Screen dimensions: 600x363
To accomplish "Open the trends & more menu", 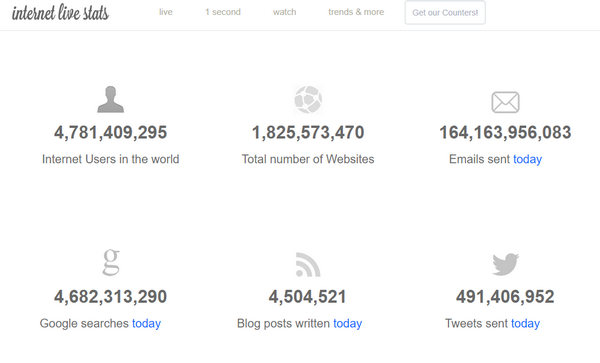I will 356,12.
